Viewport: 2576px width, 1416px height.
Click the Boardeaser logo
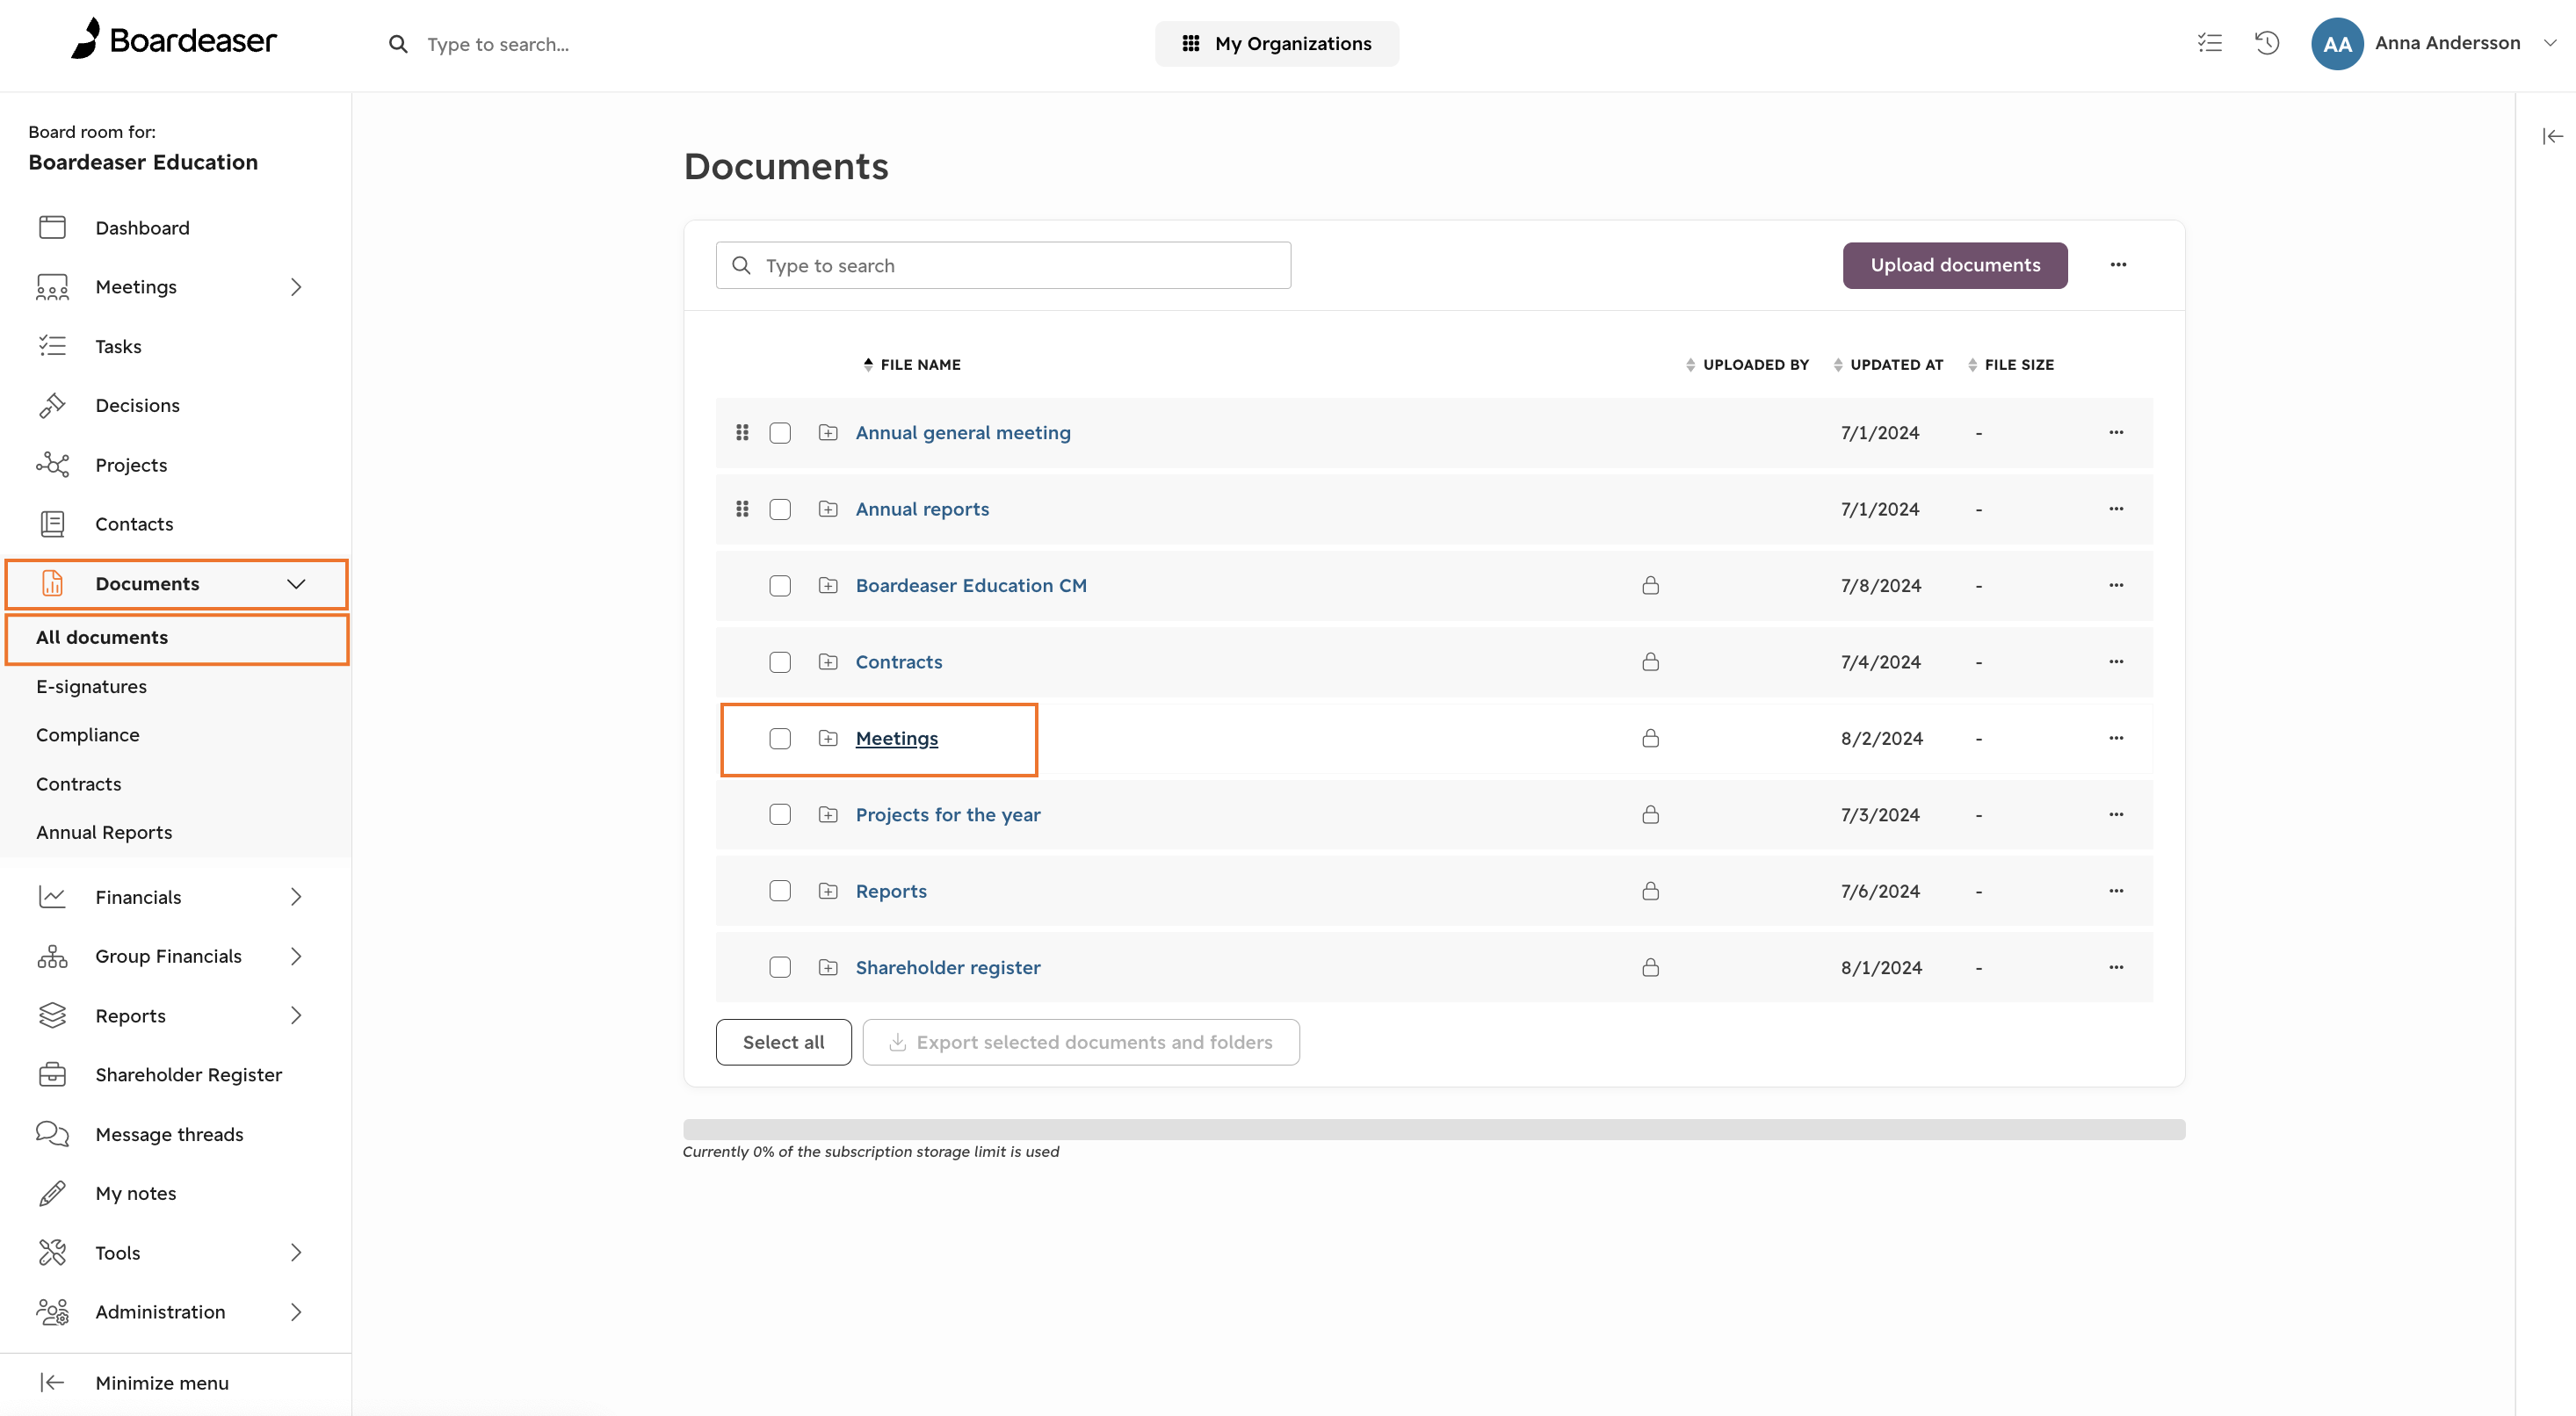[173, 40]
